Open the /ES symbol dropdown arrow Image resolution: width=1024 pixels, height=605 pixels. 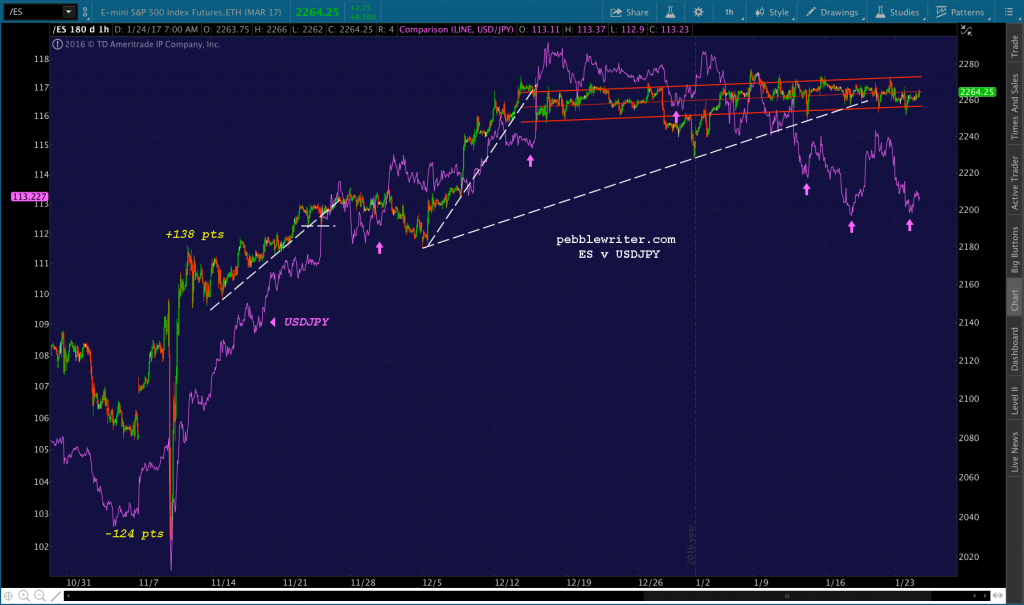[69, 12]
